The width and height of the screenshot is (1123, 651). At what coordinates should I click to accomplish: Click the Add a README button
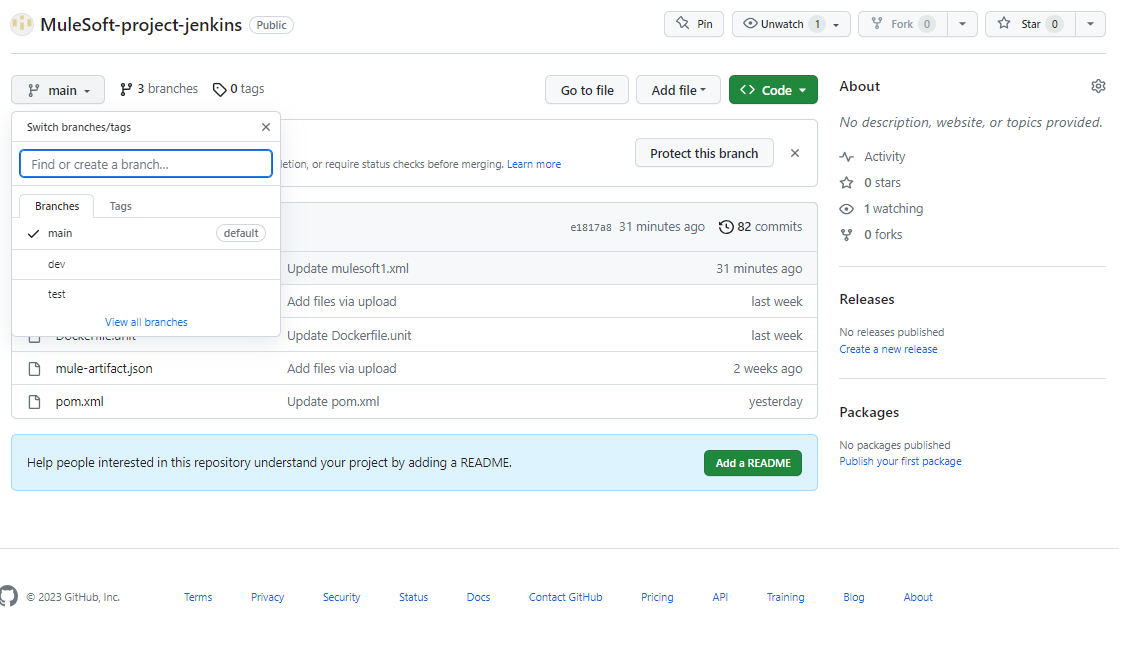point(753,463)
